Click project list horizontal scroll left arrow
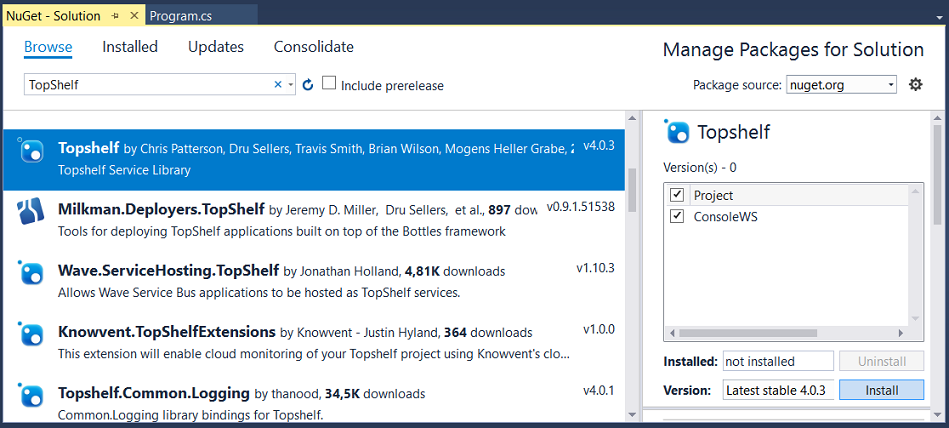 tap(671, 333)
